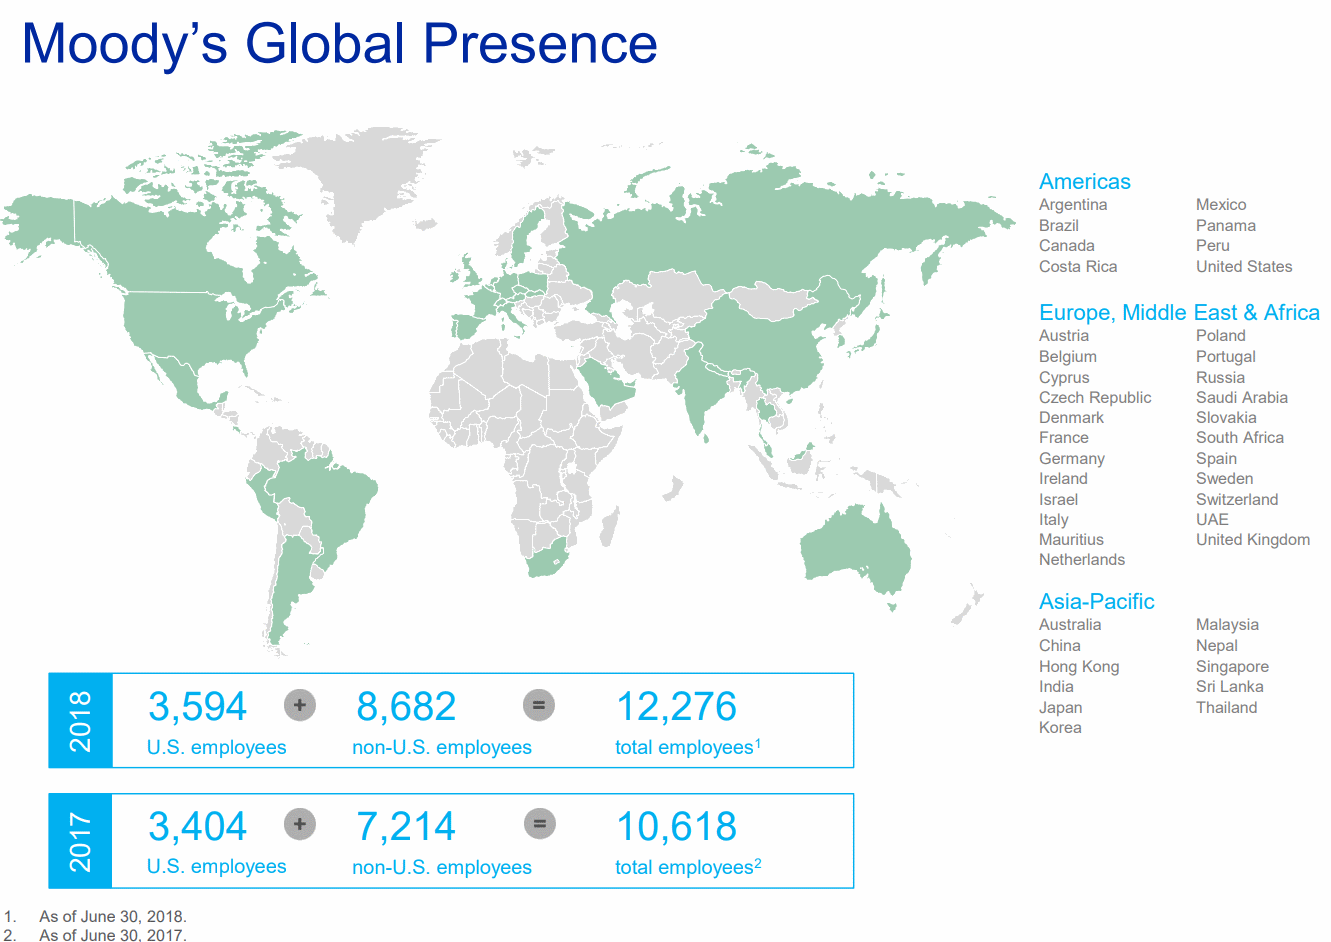Click Thailand in the Asia-Pacific list

tap(1226, 708)
